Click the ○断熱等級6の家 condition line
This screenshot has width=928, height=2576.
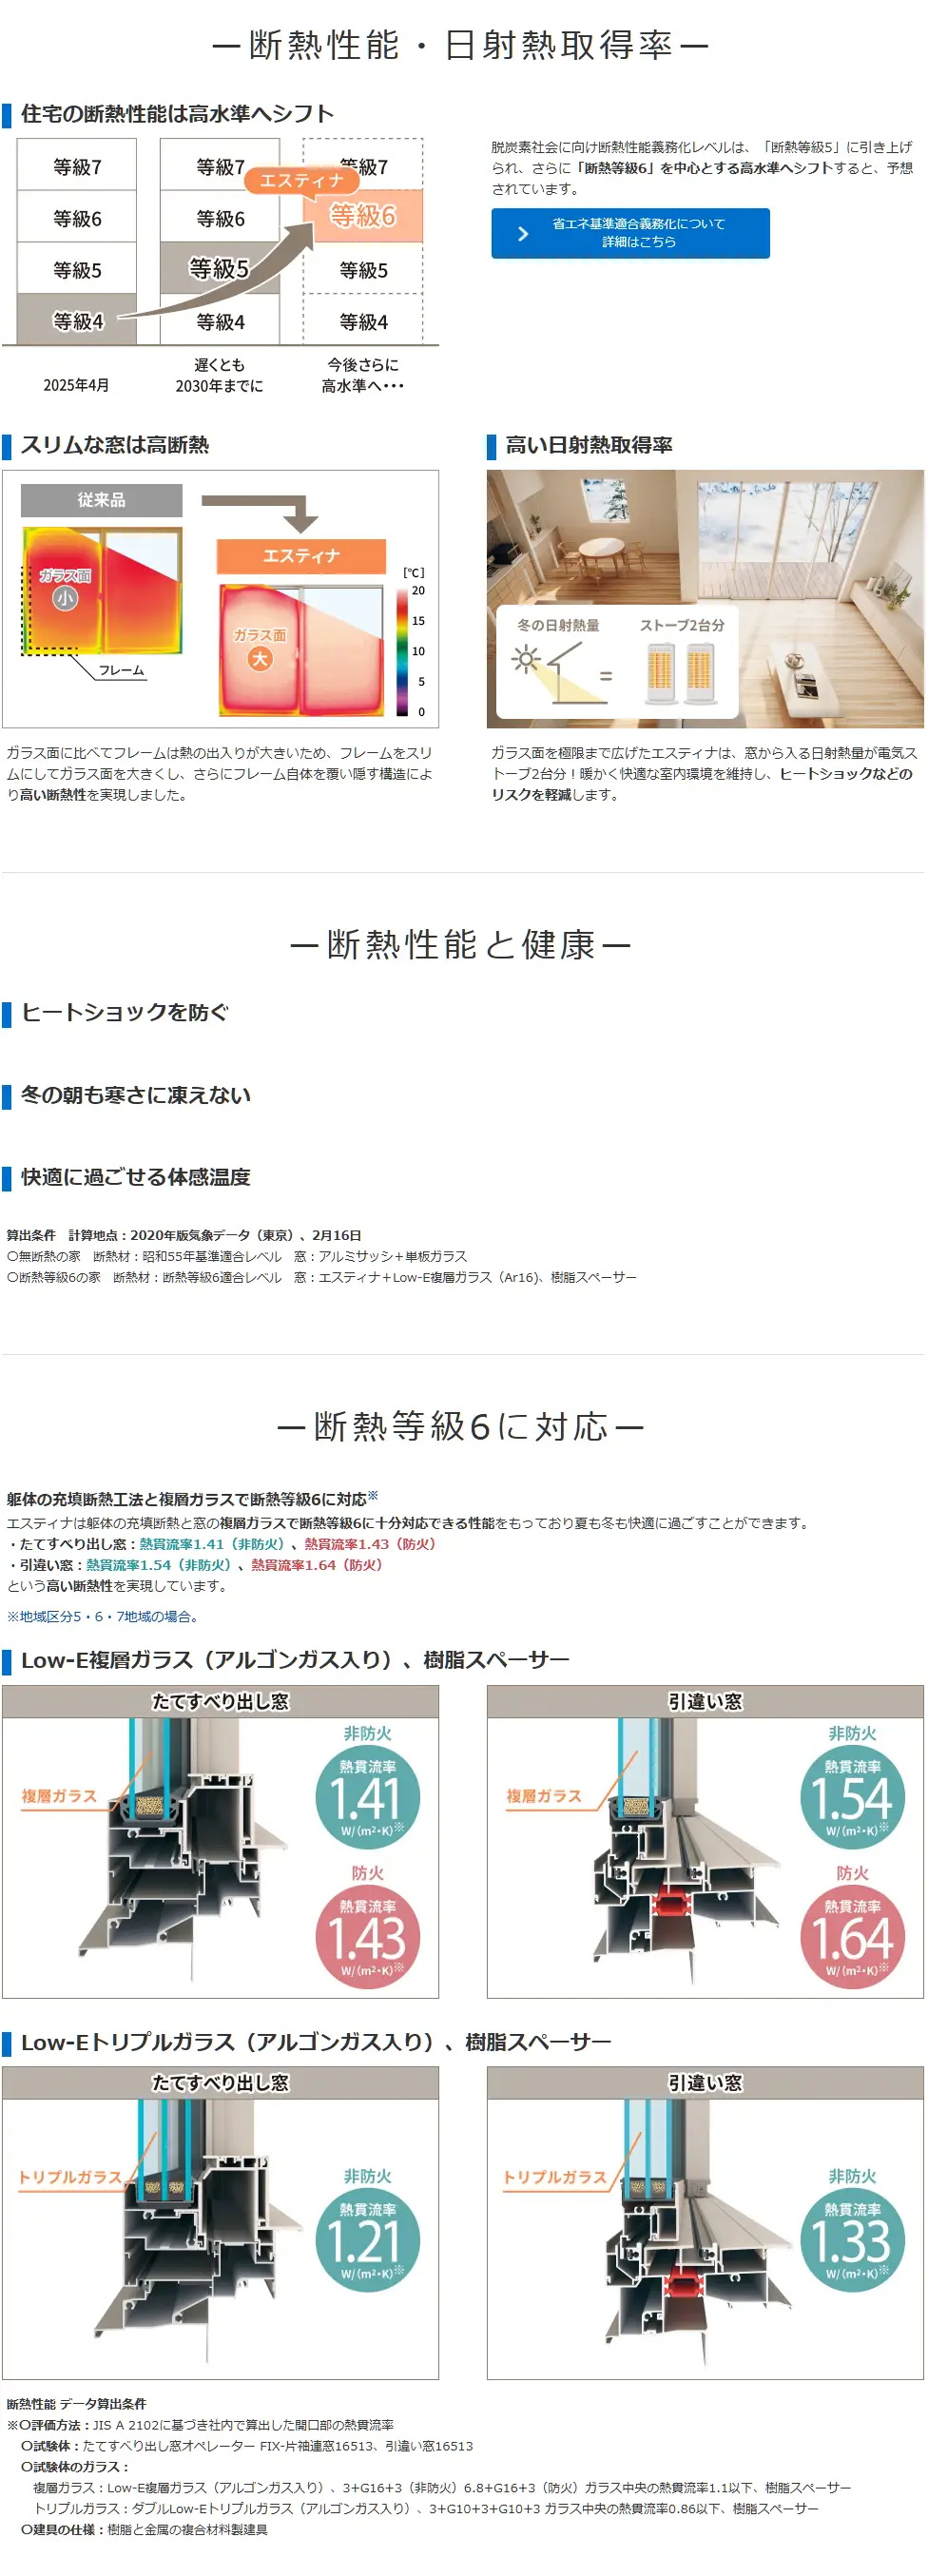tap(322, 1278)
